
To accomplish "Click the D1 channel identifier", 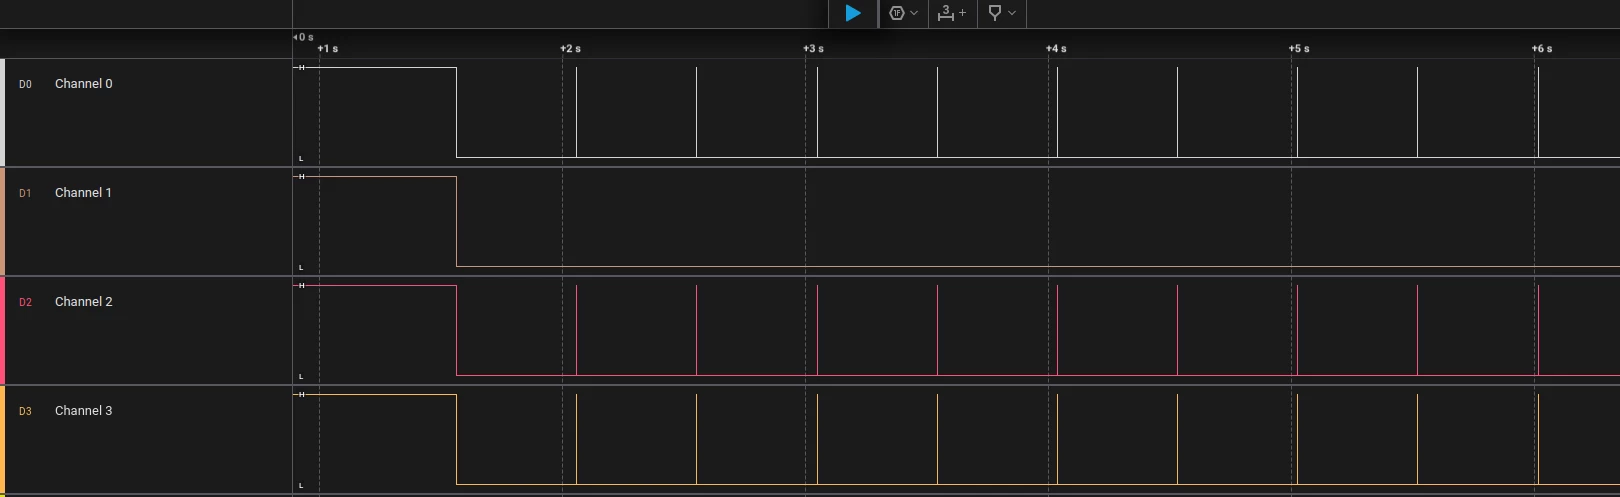I will [x=25, y=194].
